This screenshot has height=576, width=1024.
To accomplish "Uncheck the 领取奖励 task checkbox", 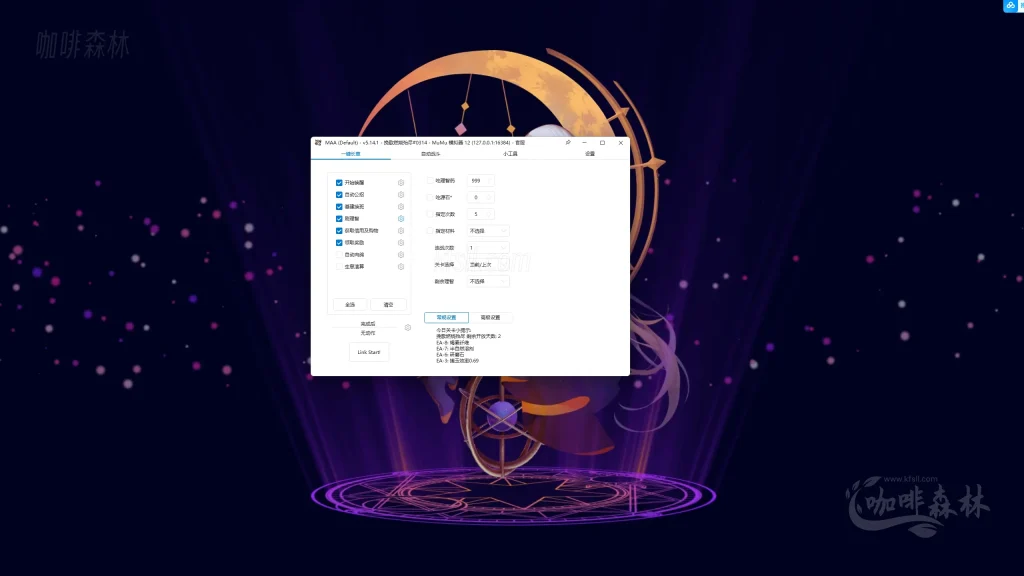I will click(x=339, y=243).
